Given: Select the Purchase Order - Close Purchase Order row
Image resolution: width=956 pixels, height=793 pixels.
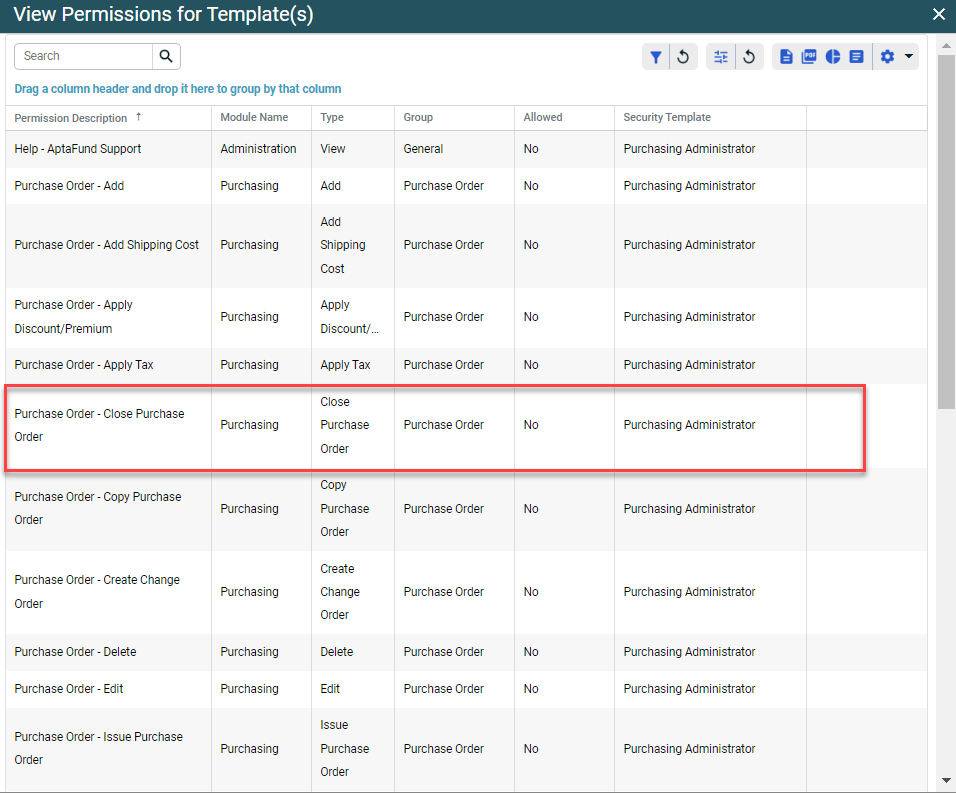Looking at the screenshot, I should point(434,426).
